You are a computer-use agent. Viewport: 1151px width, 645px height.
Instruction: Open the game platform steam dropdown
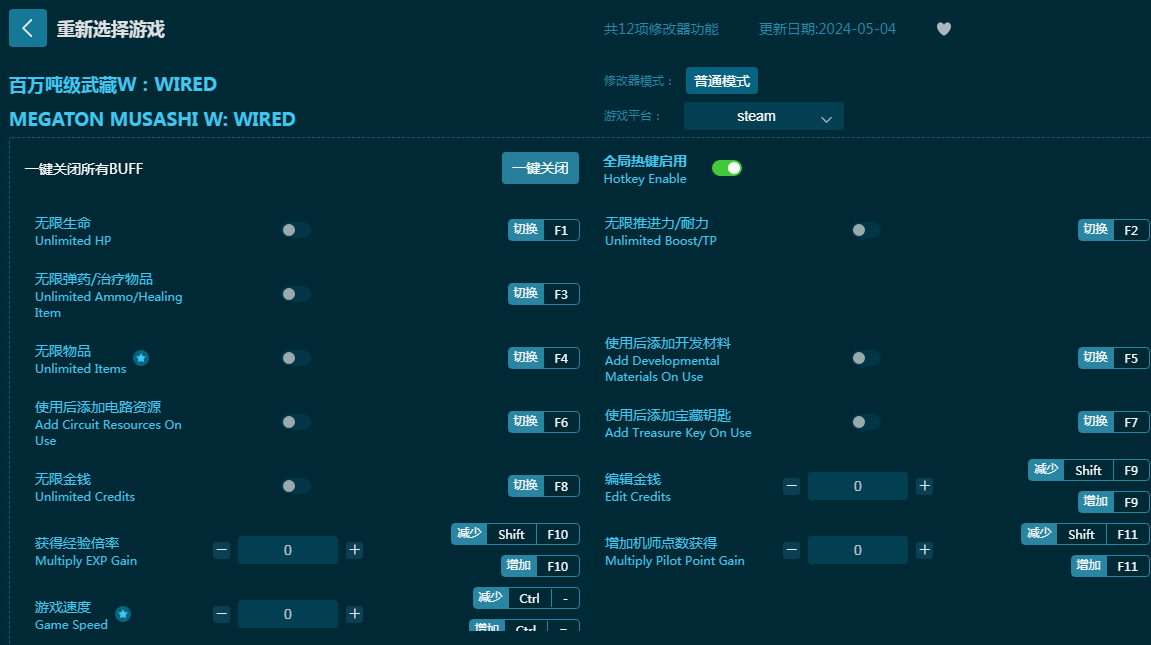click(763, 116)
